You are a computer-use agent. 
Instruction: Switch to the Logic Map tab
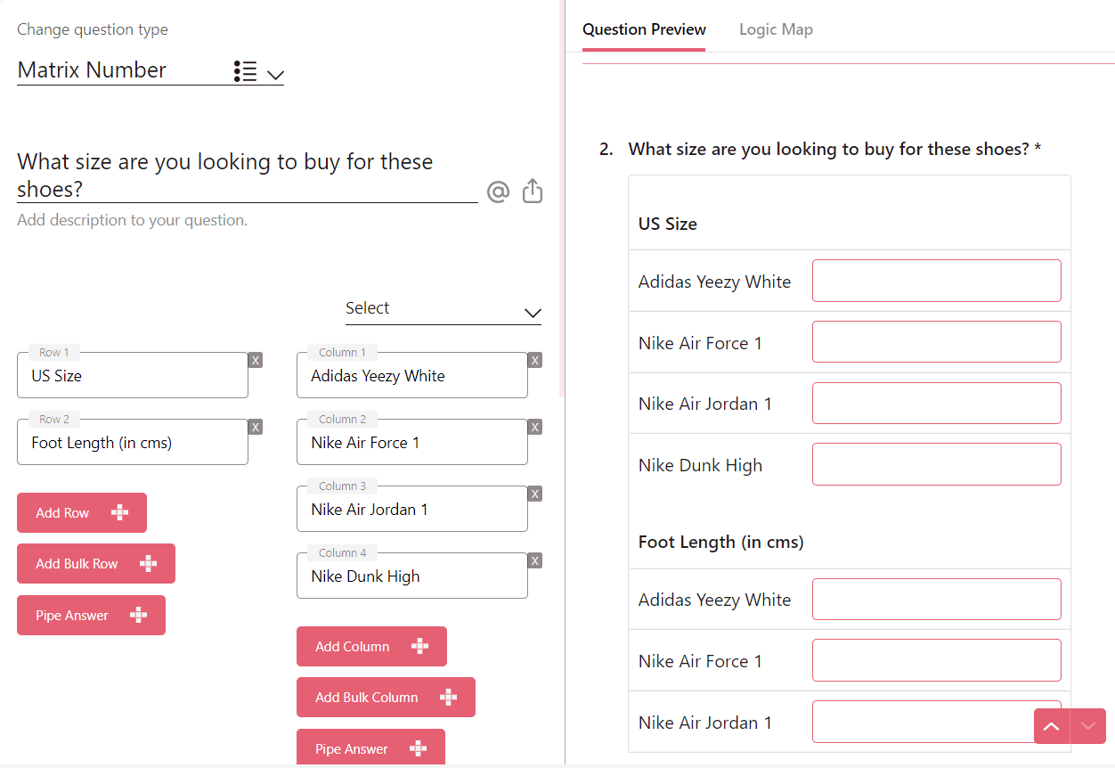pyautogui.click(x=775, y=29)
